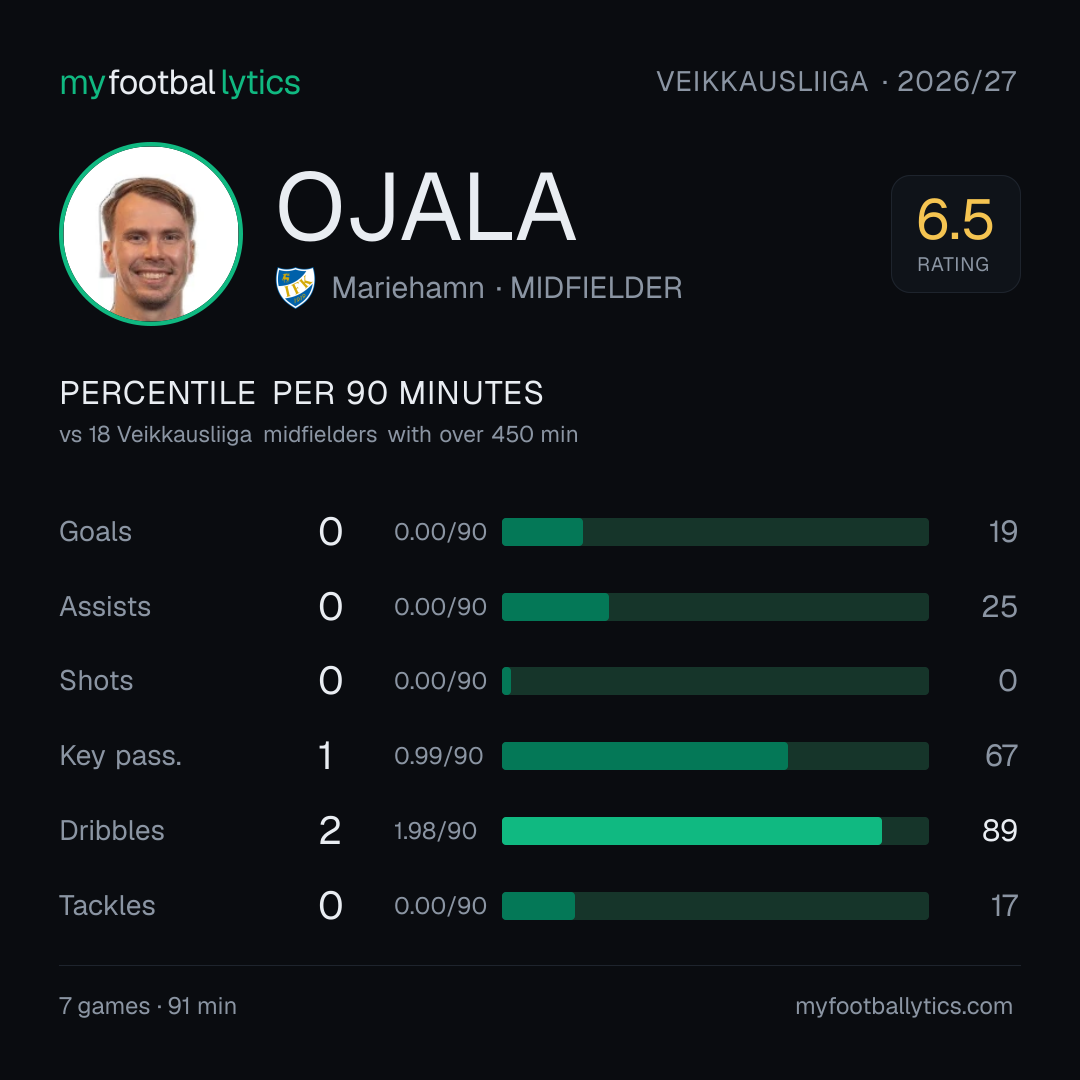
Task: Click the myfootballytics logo
Action: [180, 83]
